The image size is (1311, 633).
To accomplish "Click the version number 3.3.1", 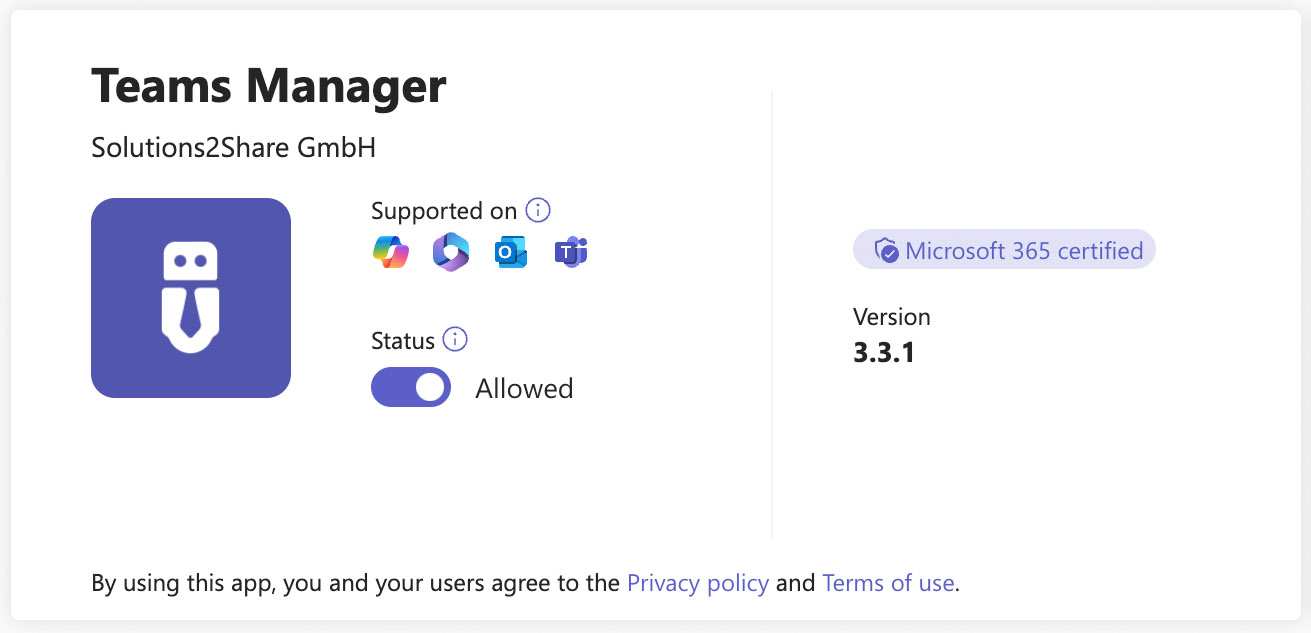I will [x=884, y=352].
